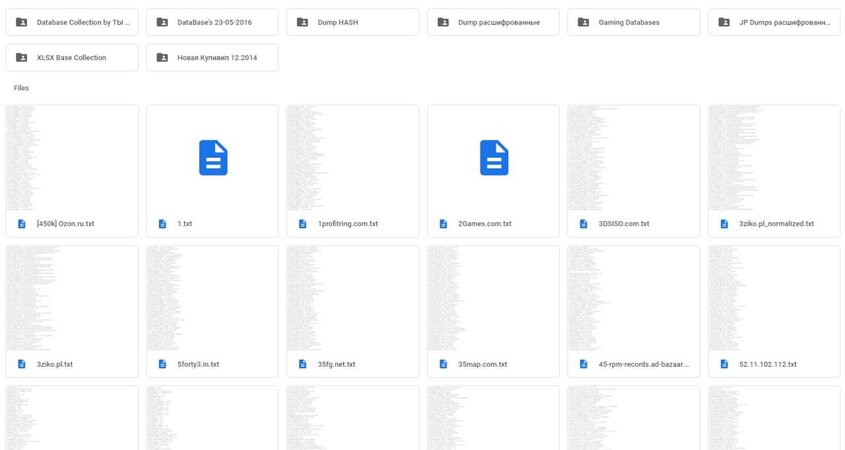Click the small file icon next to 2Games.com.txt name
This screenshot has width=845, height=450.
[443, 224]
